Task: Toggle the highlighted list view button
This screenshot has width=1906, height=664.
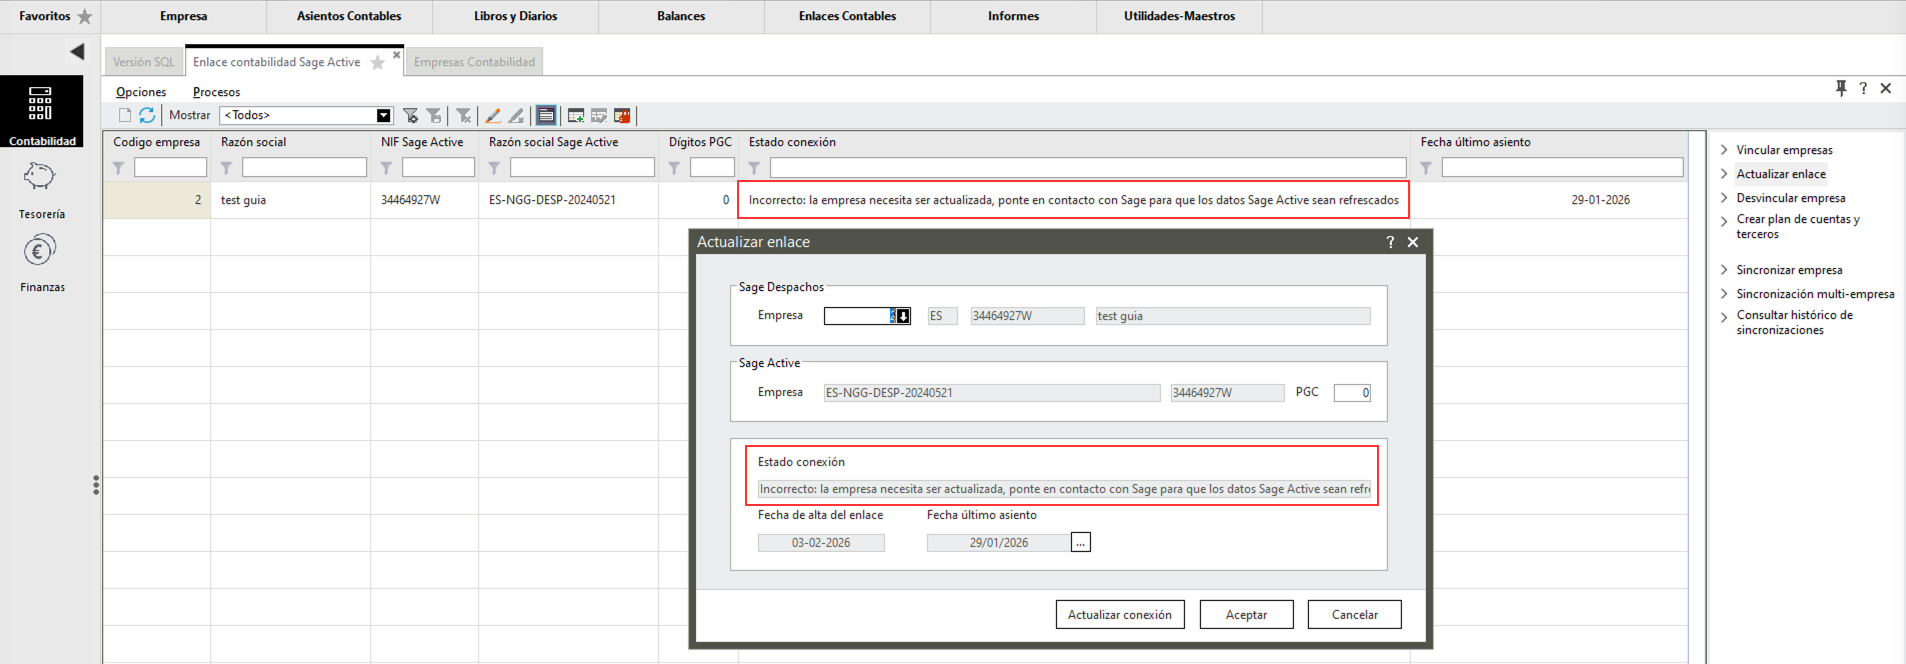Action: pyautogui.click(x=546, y=115)
